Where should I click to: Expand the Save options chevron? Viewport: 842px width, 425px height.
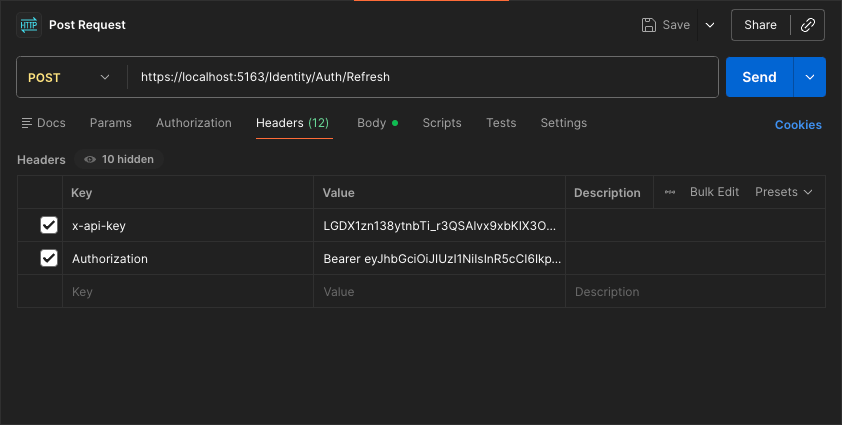pyautogui.click(x=710, y=25)
